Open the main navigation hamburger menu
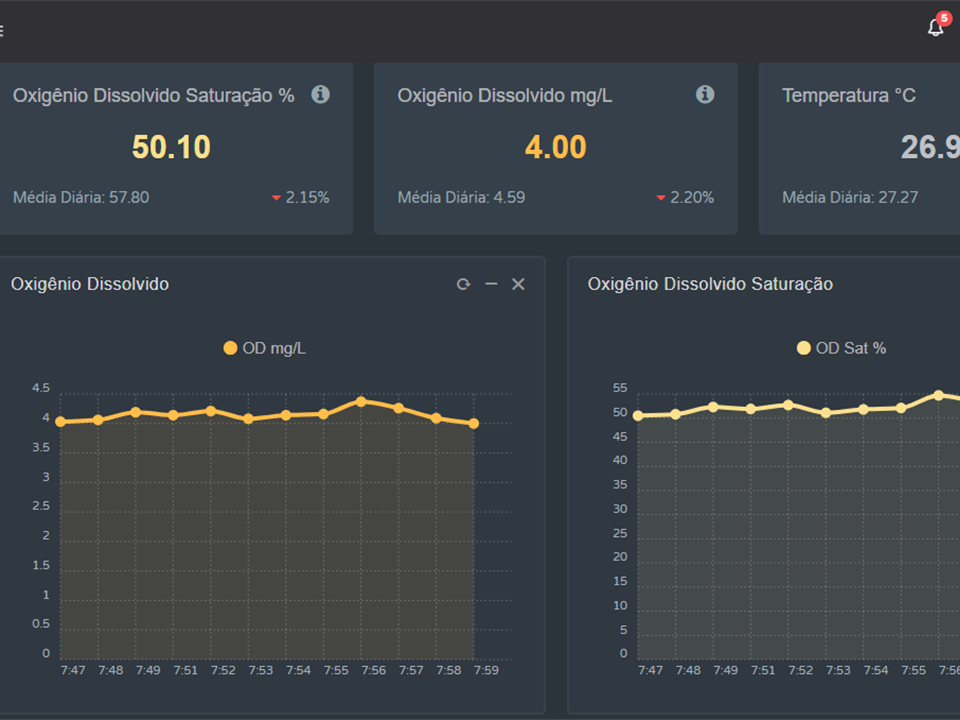Viewport: 960px width, 720px height. 3,29
